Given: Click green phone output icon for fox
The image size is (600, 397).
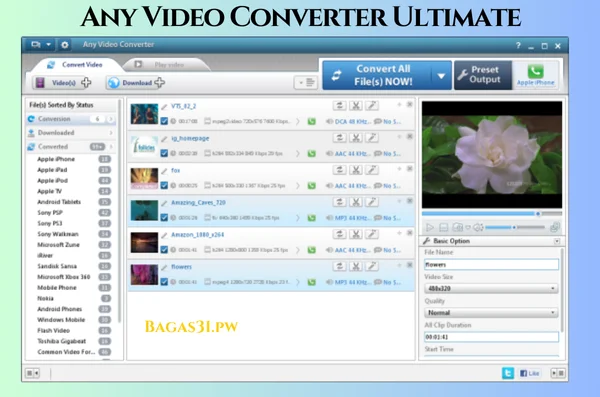Looking at the screenshot, I should click(x=311, y=186).
